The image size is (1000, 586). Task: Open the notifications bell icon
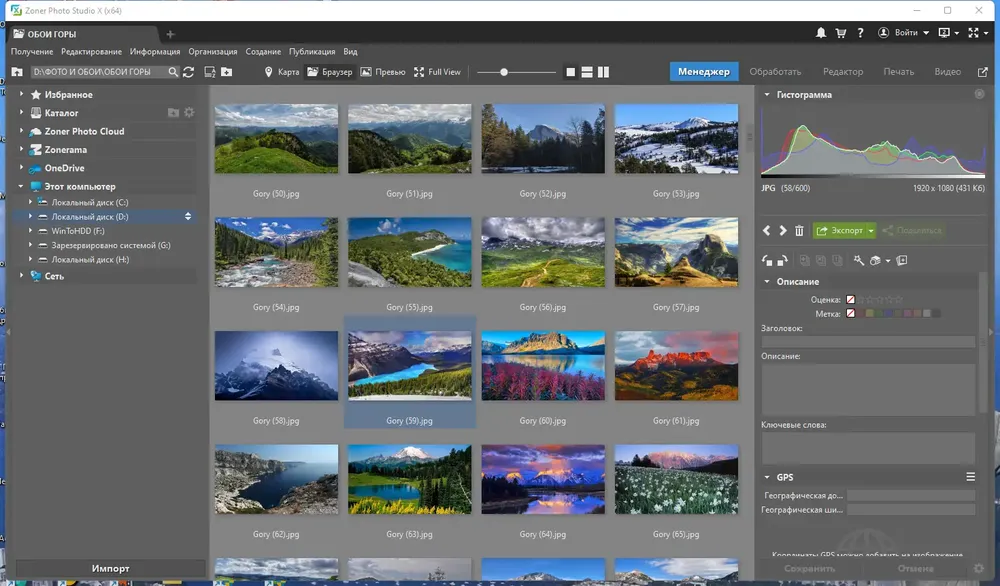(x=821, y=33)
